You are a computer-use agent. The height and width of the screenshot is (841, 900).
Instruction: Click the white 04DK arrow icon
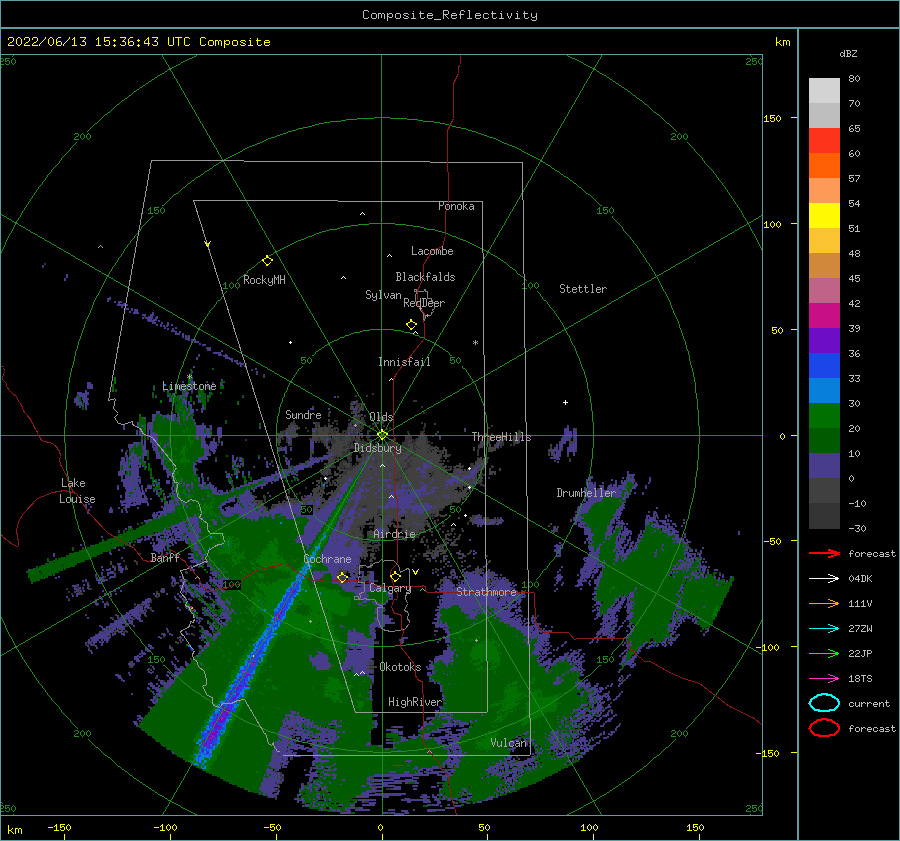(824, 578)
